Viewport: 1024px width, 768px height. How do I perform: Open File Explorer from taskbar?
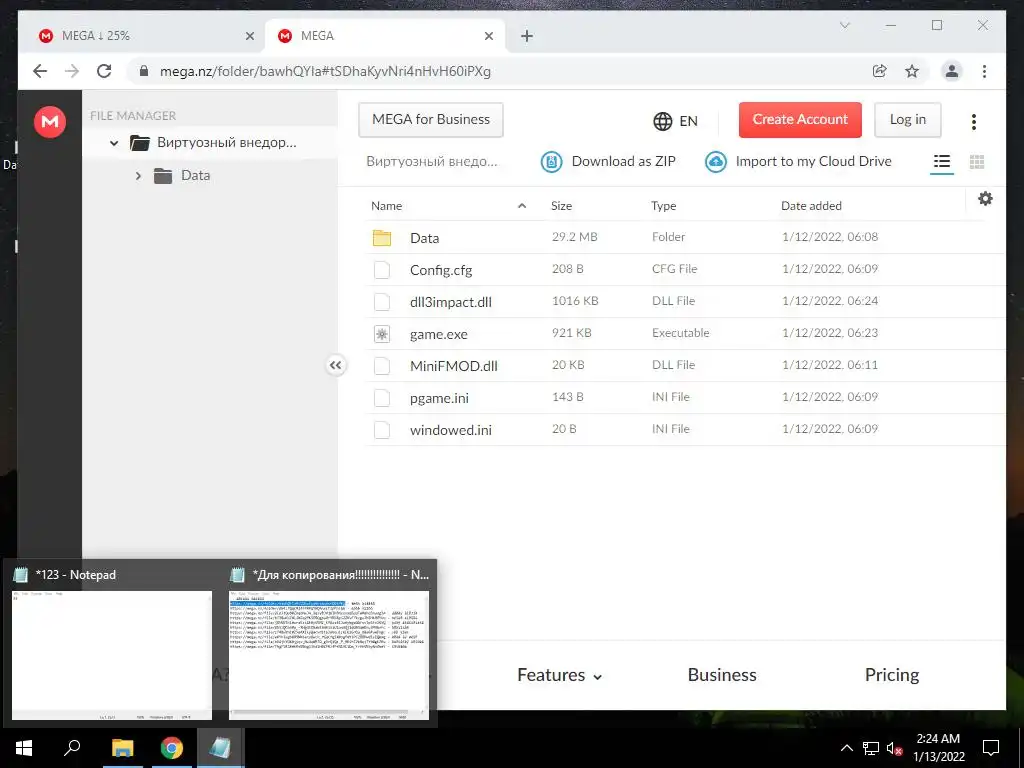pos(122,748)
